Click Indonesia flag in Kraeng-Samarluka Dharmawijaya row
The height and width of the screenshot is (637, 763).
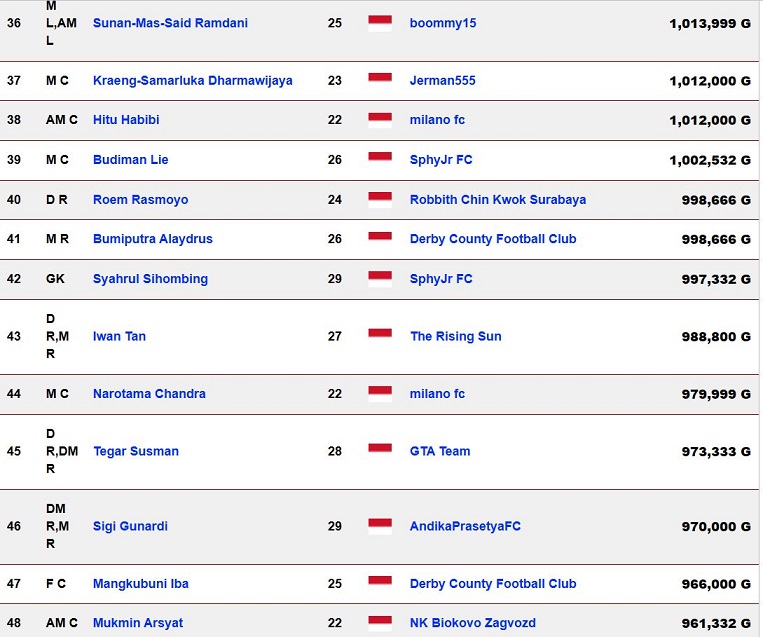[x=380, y=80]
